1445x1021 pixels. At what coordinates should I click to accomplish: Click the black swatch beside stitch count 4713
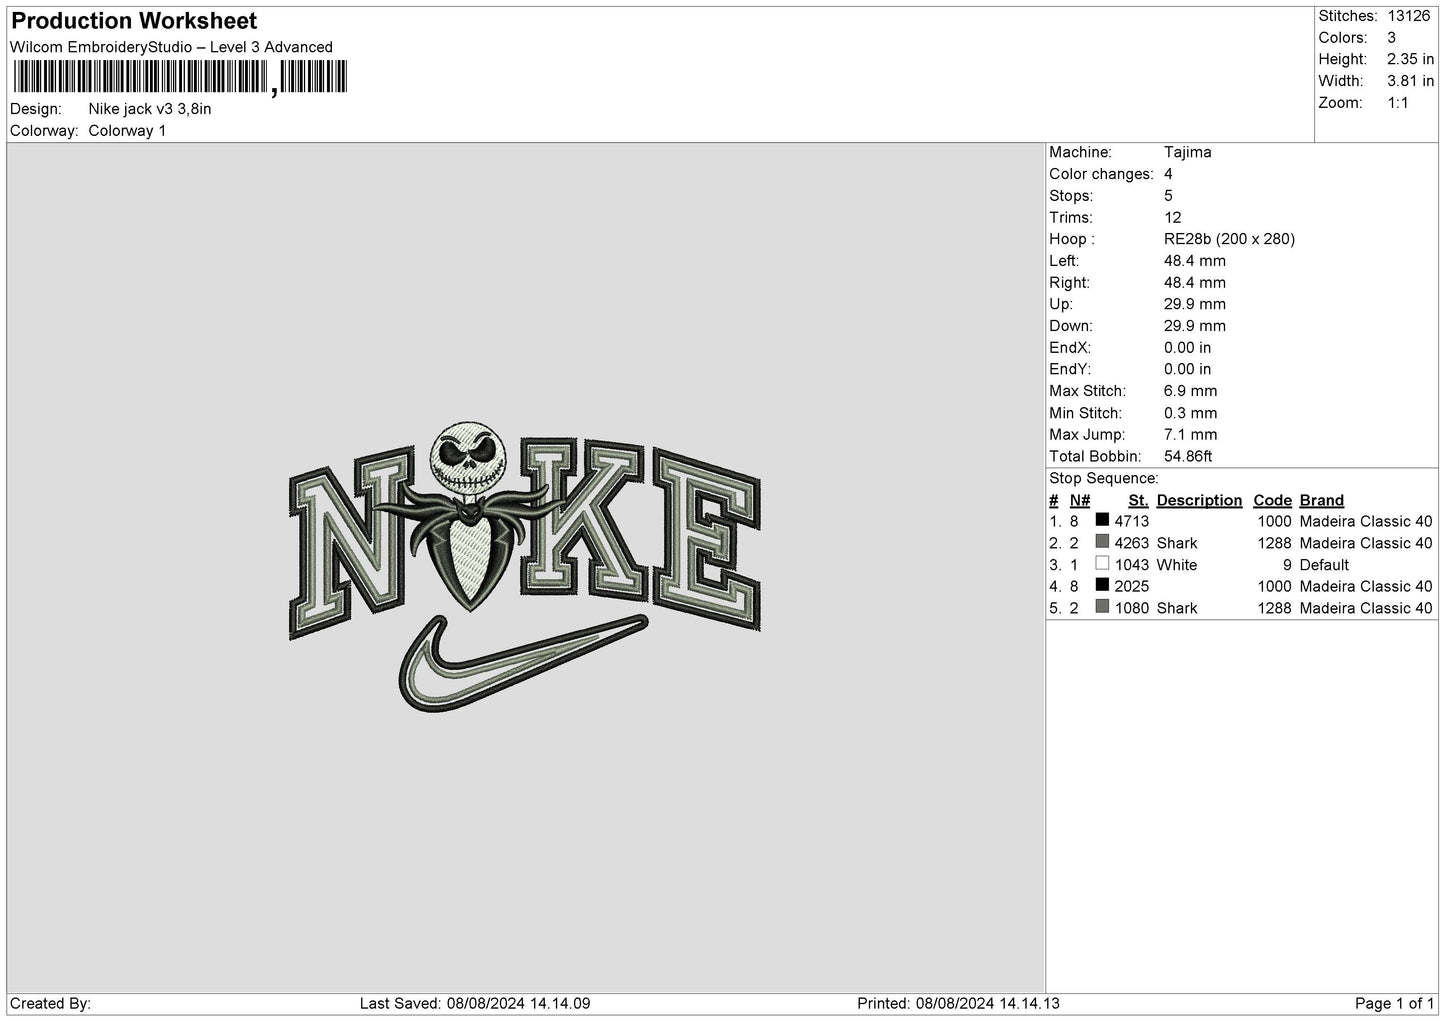point(1102,520)
